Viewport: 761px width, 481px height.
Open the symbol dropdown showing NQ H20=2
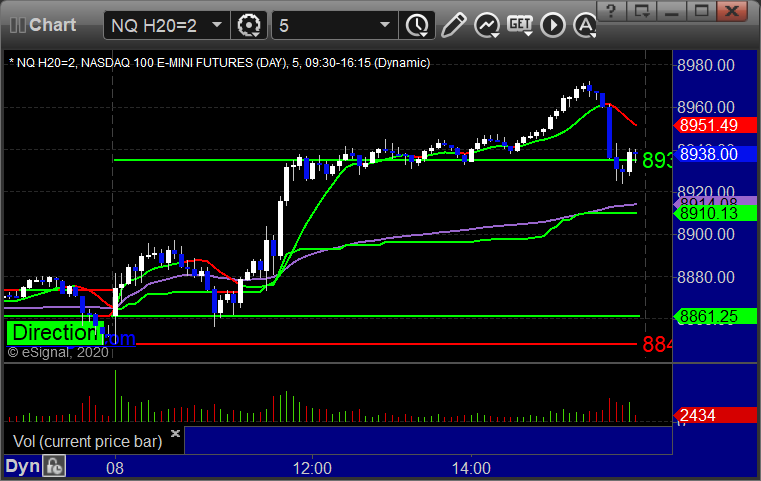pos(166,25)
